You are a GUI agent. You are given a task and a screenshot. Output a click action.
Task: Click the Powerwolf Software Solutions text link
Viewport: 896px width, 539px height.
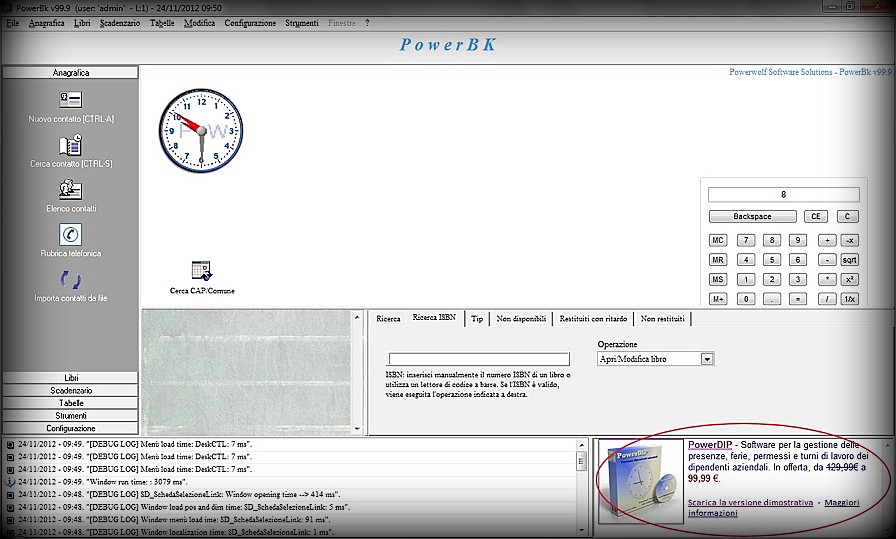pos(810,72)
